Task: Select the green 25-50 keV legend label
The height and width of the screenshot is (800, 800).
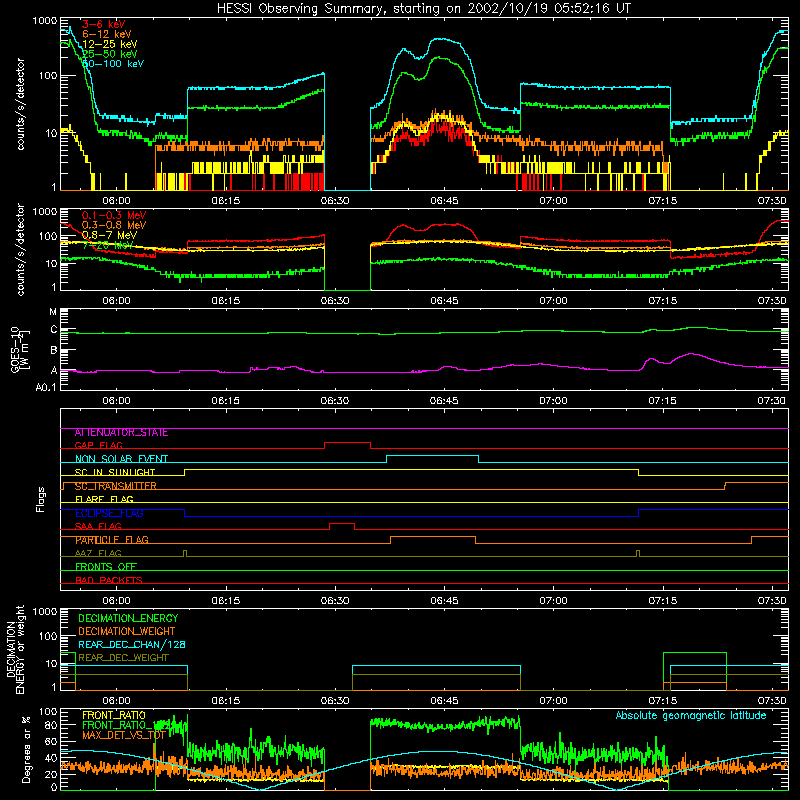Action: pyautogui.click(x=109, y=54)
